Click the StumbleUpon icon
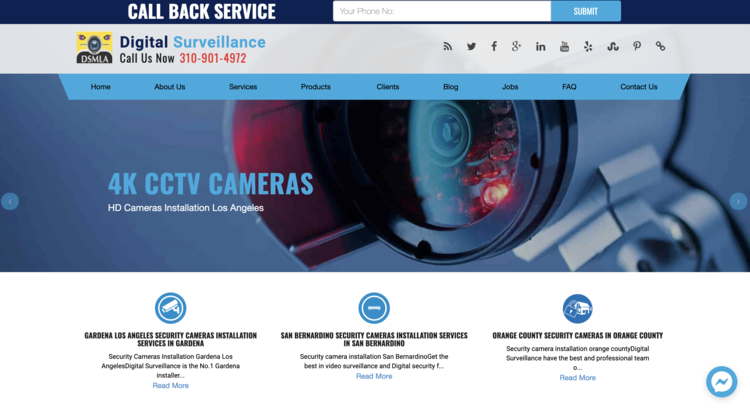This screenshot has height=410, width=750. 612,46
